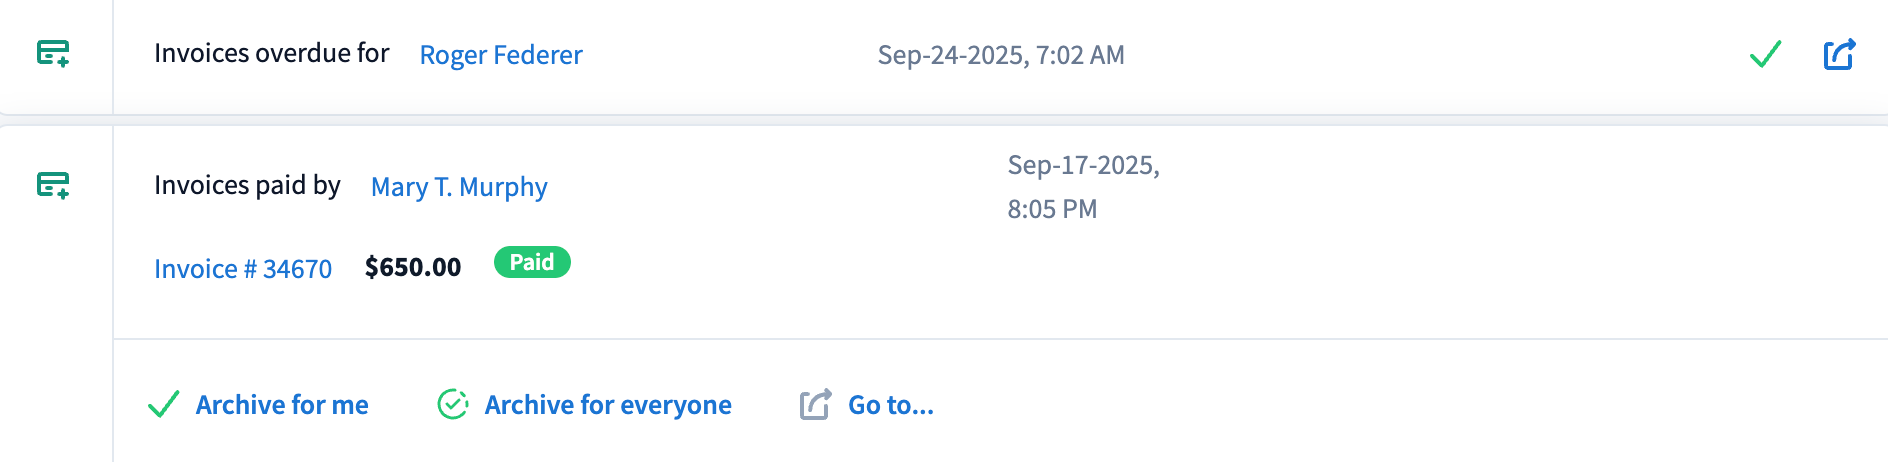Click the Invoices overdue for text
Viewport: 1888px width, 462px height.
271,53
